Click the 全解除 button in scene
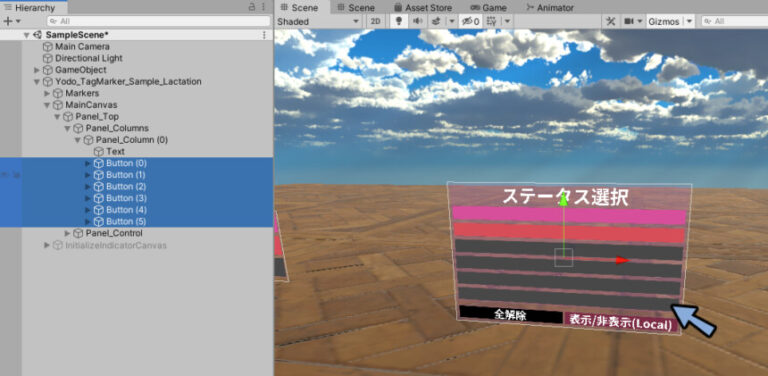768x376 pixels. (510, 315)
